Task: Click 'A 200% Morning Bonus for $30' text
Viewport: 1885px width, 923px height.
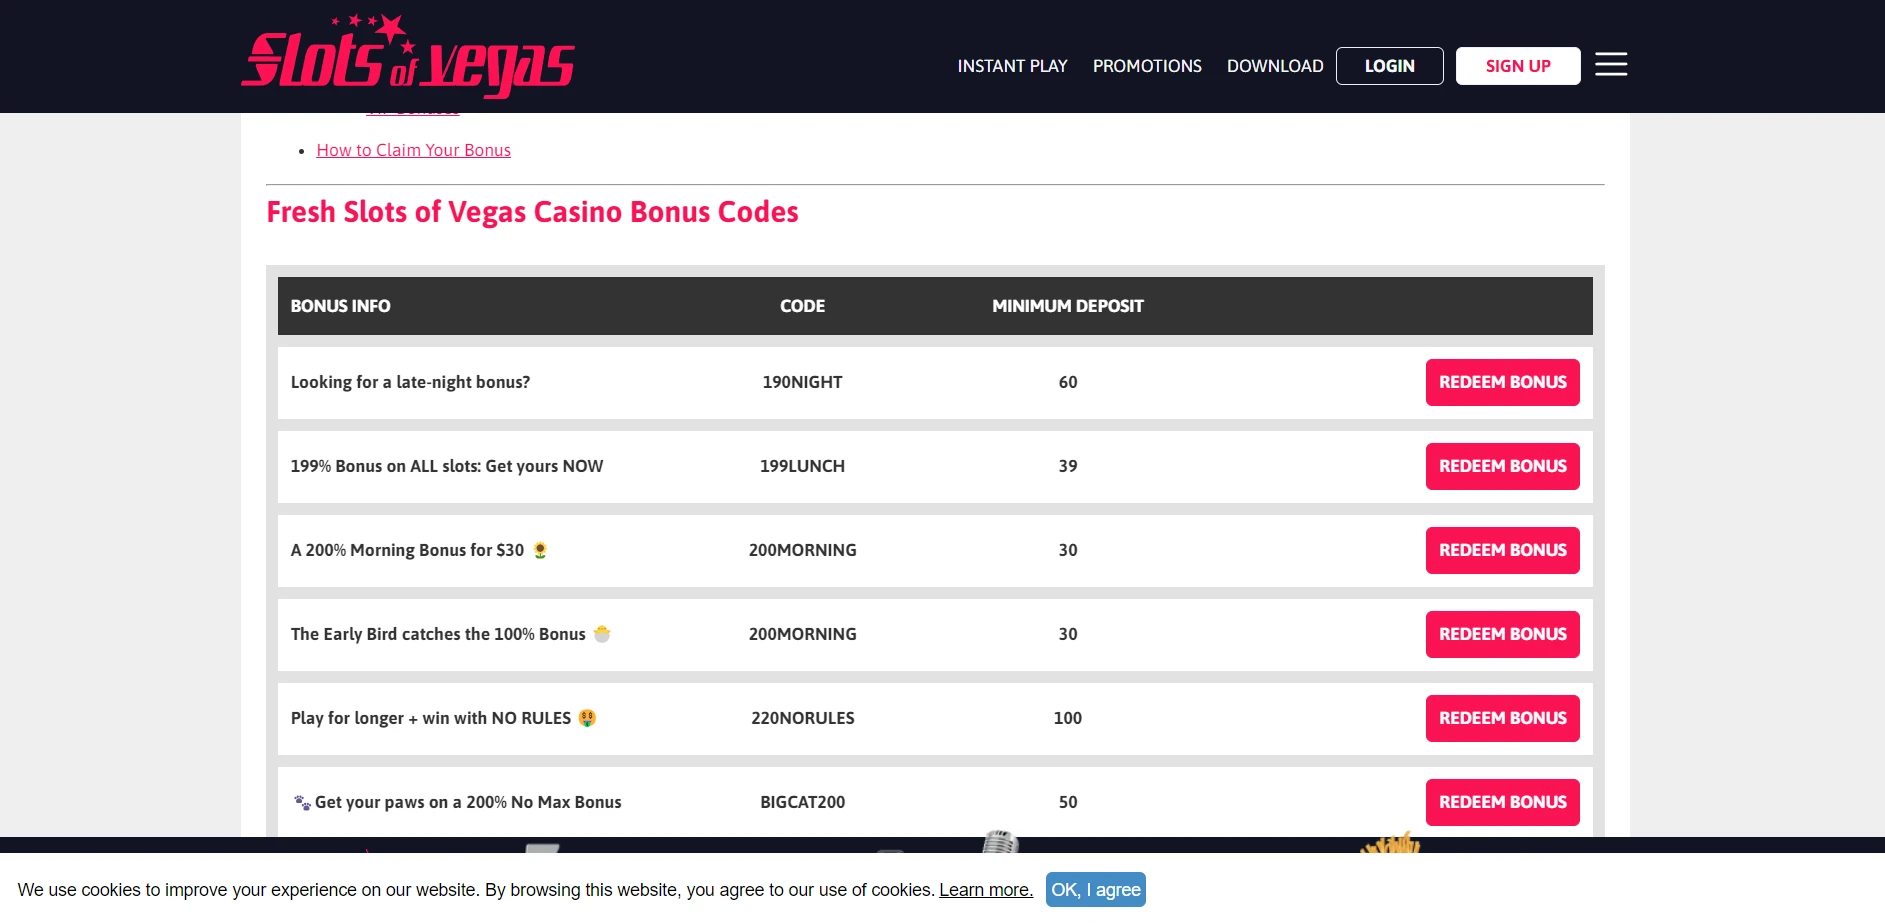Action: (407, 550)
